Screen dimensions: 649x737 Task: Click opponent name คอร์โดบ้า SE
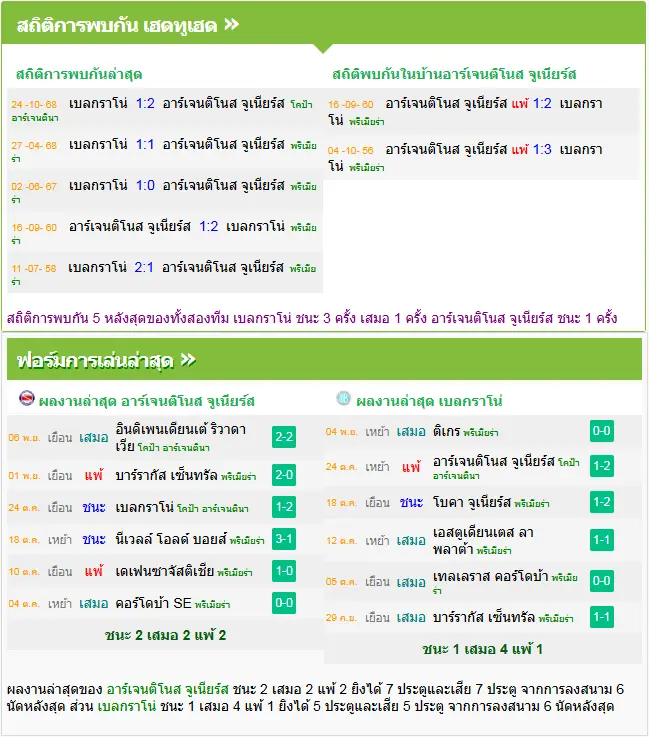(x=153, y=604)
